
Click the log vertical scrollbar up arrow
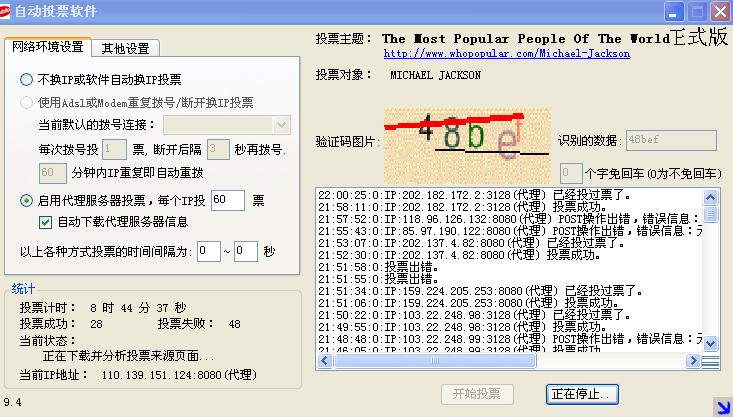711,197
